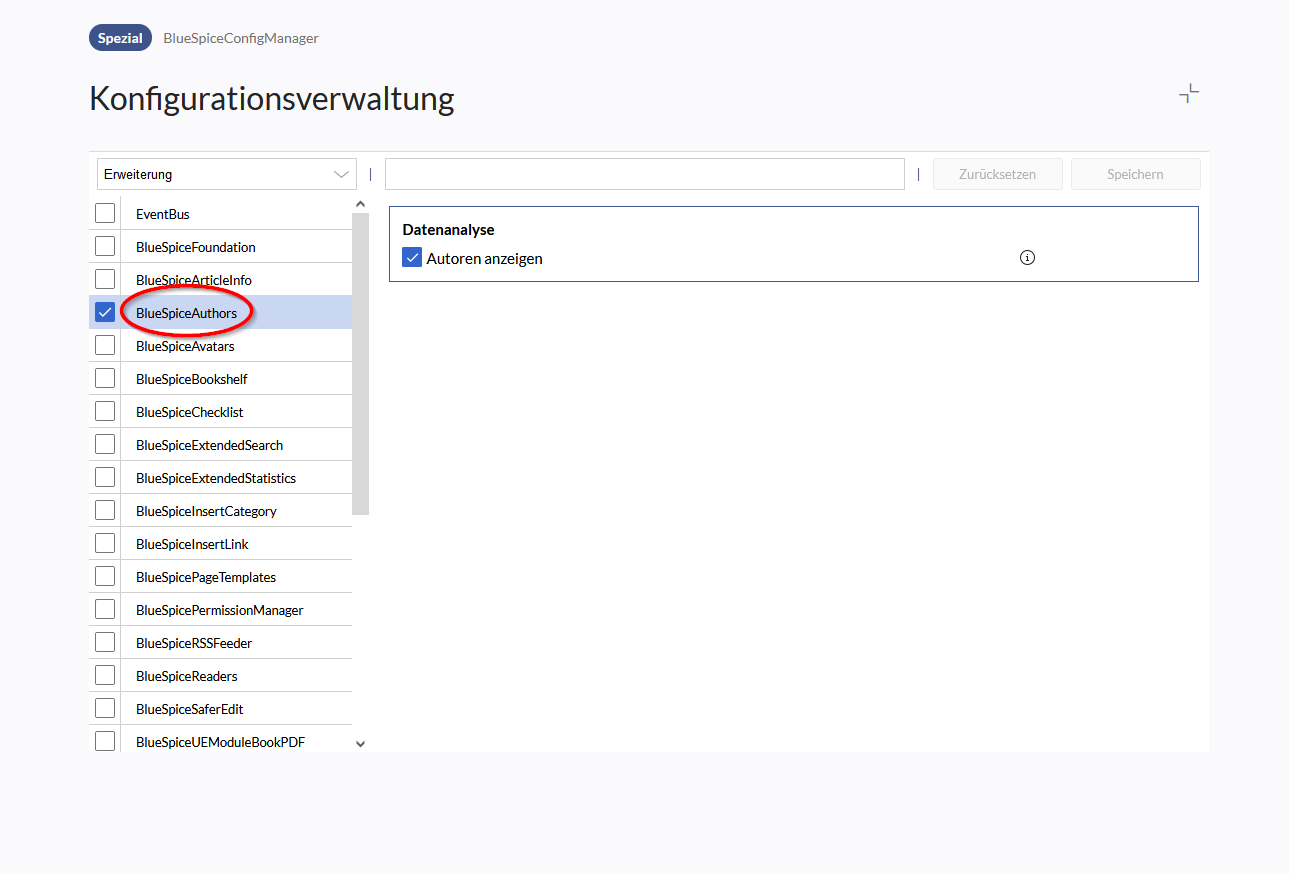The image size is (1289, 874).
Task: Select the BlueSpiceChecklist row label
Action: click(x=190, y=412)
